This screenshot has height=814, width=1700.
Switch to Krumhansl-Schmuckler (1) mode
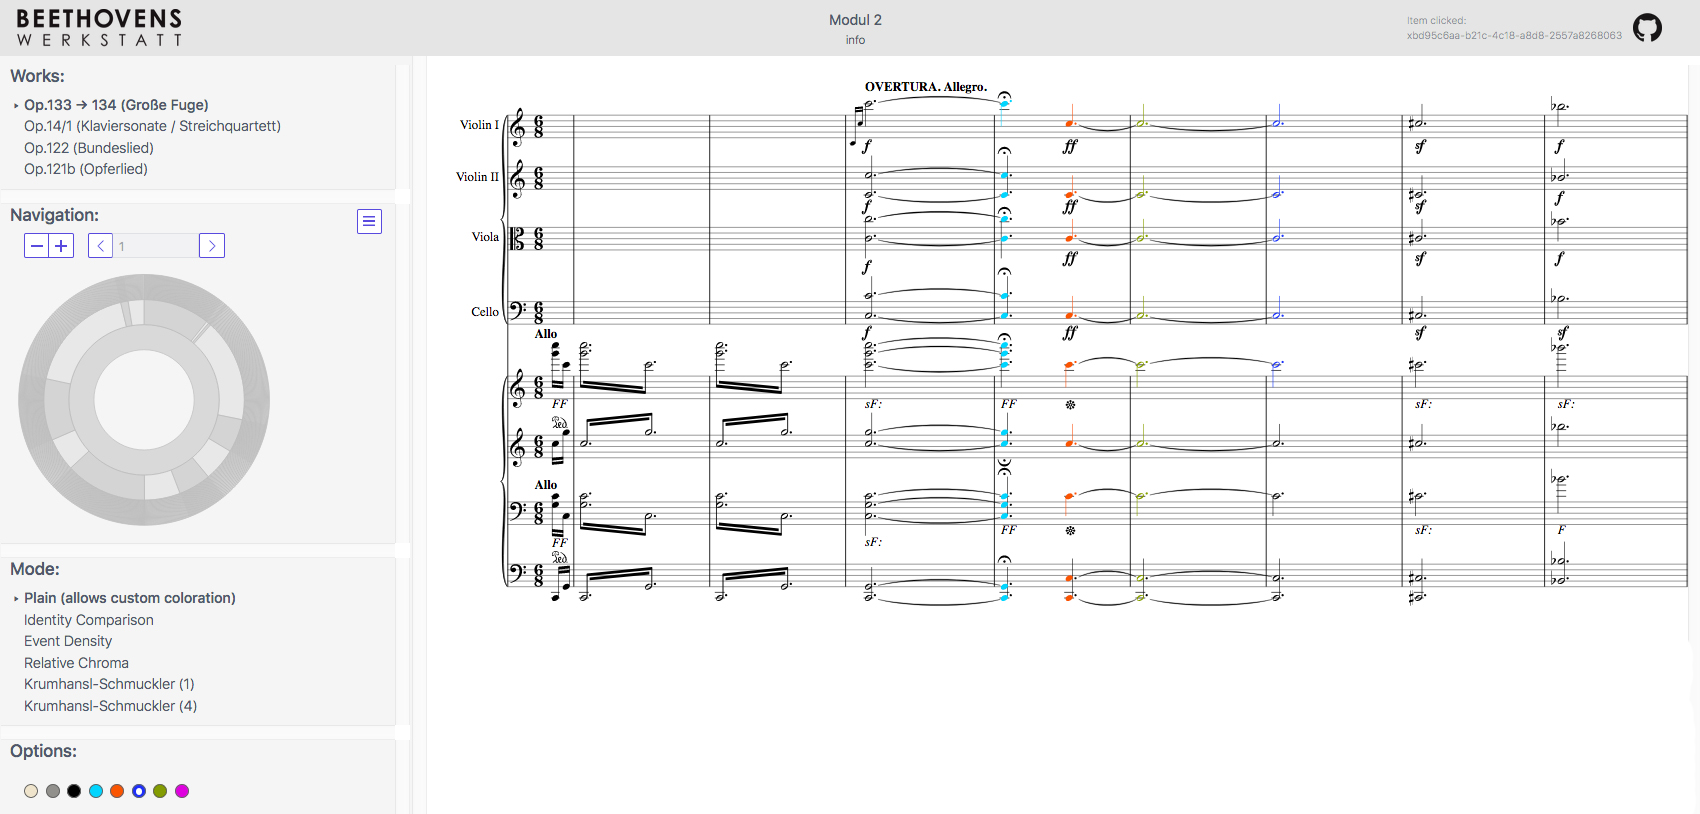tap(109, 684)
